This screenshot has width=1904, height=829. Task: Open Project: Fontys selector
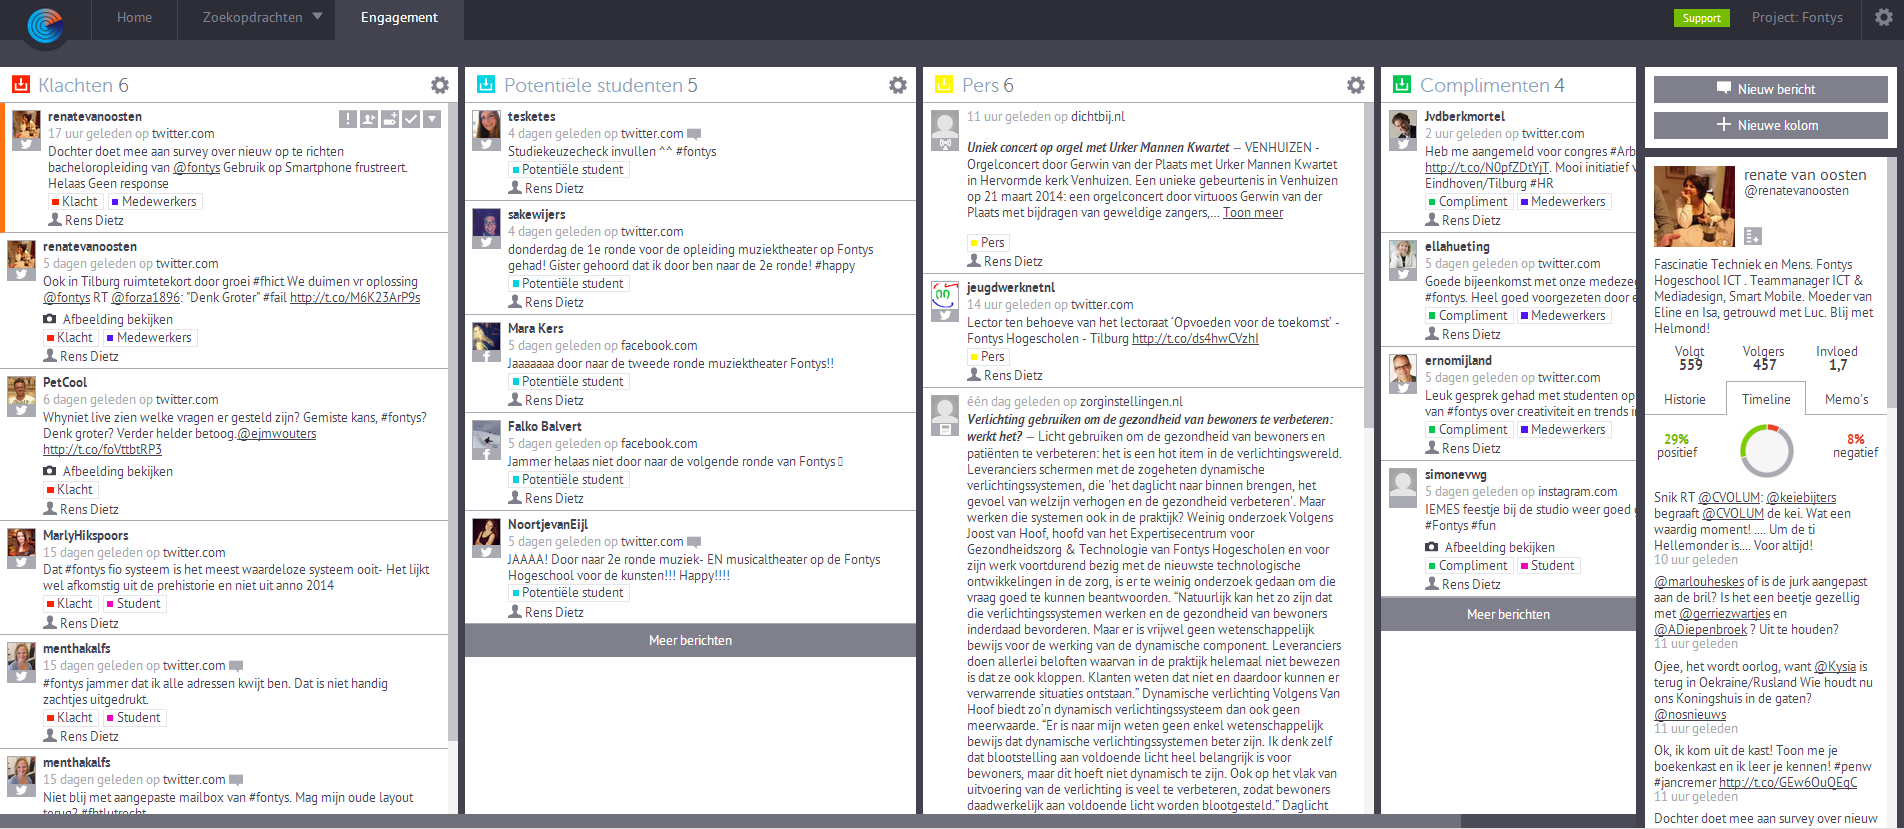pos(1797,17)
